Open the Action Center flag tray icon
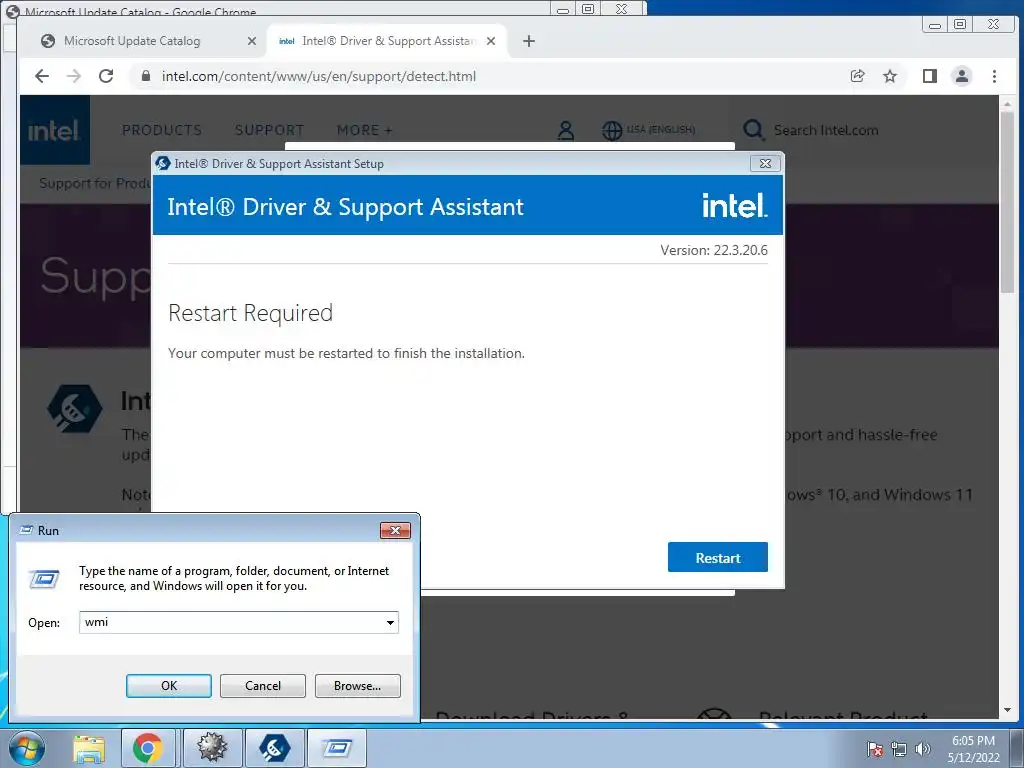The height and width of the screenshot is (768, 1024). (875, 749)
